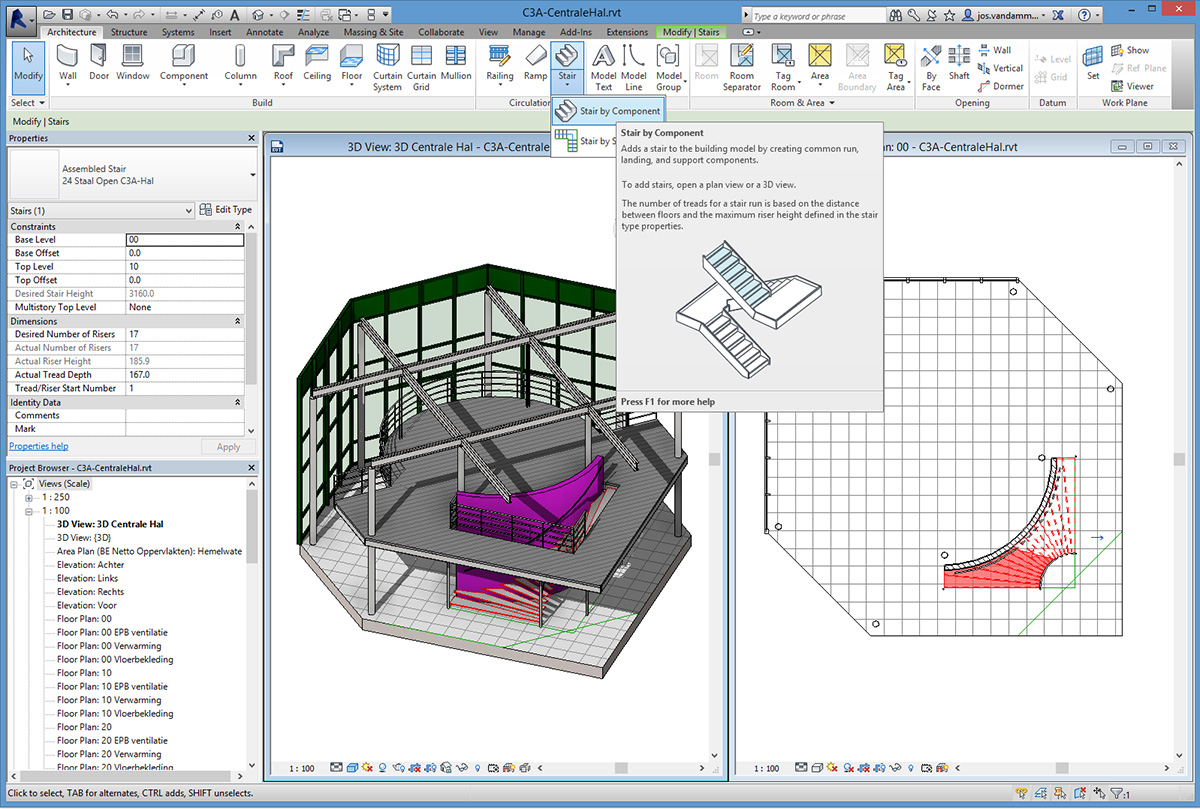Click the Model Line tool

point(633,66)
